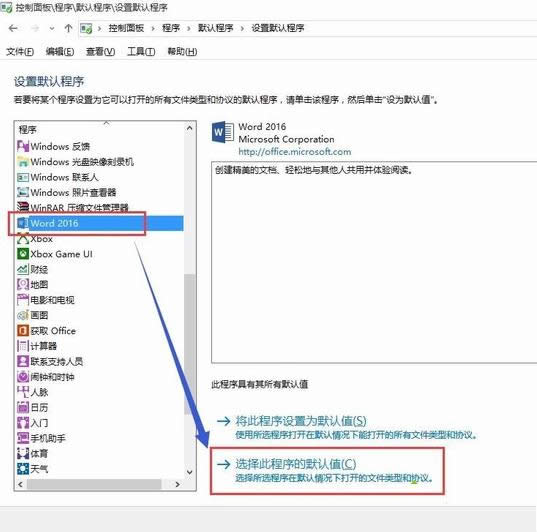Click the Xbox Game UI icon
The height and width of the screenshot is (532, 537).
[x=23, y=254]
